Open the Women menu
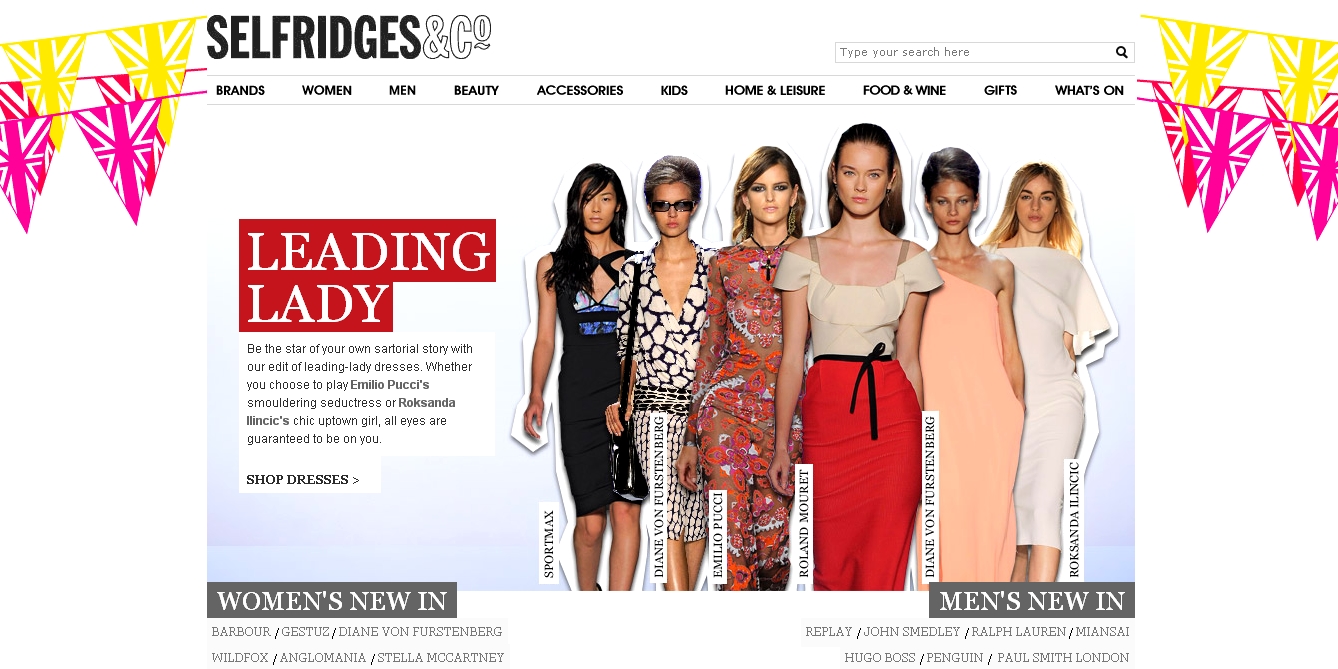 point(327,90)
